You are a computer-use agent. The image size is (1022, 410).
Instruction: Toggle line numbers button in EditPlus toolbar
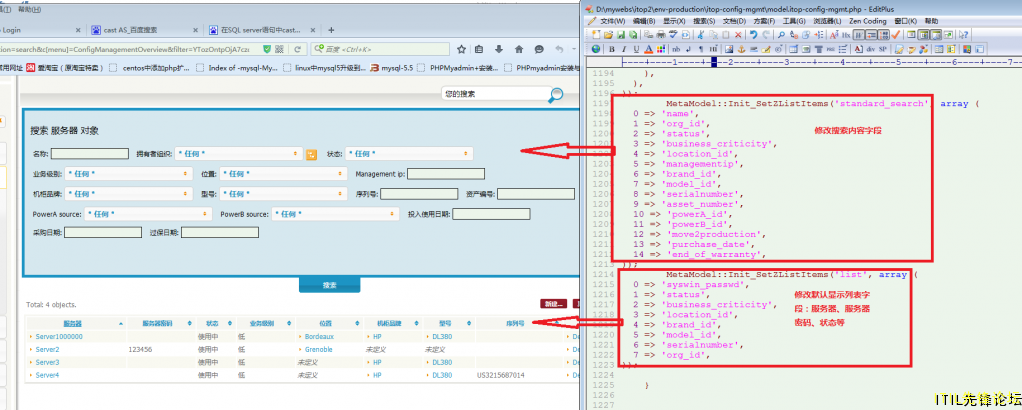point(884,35)
